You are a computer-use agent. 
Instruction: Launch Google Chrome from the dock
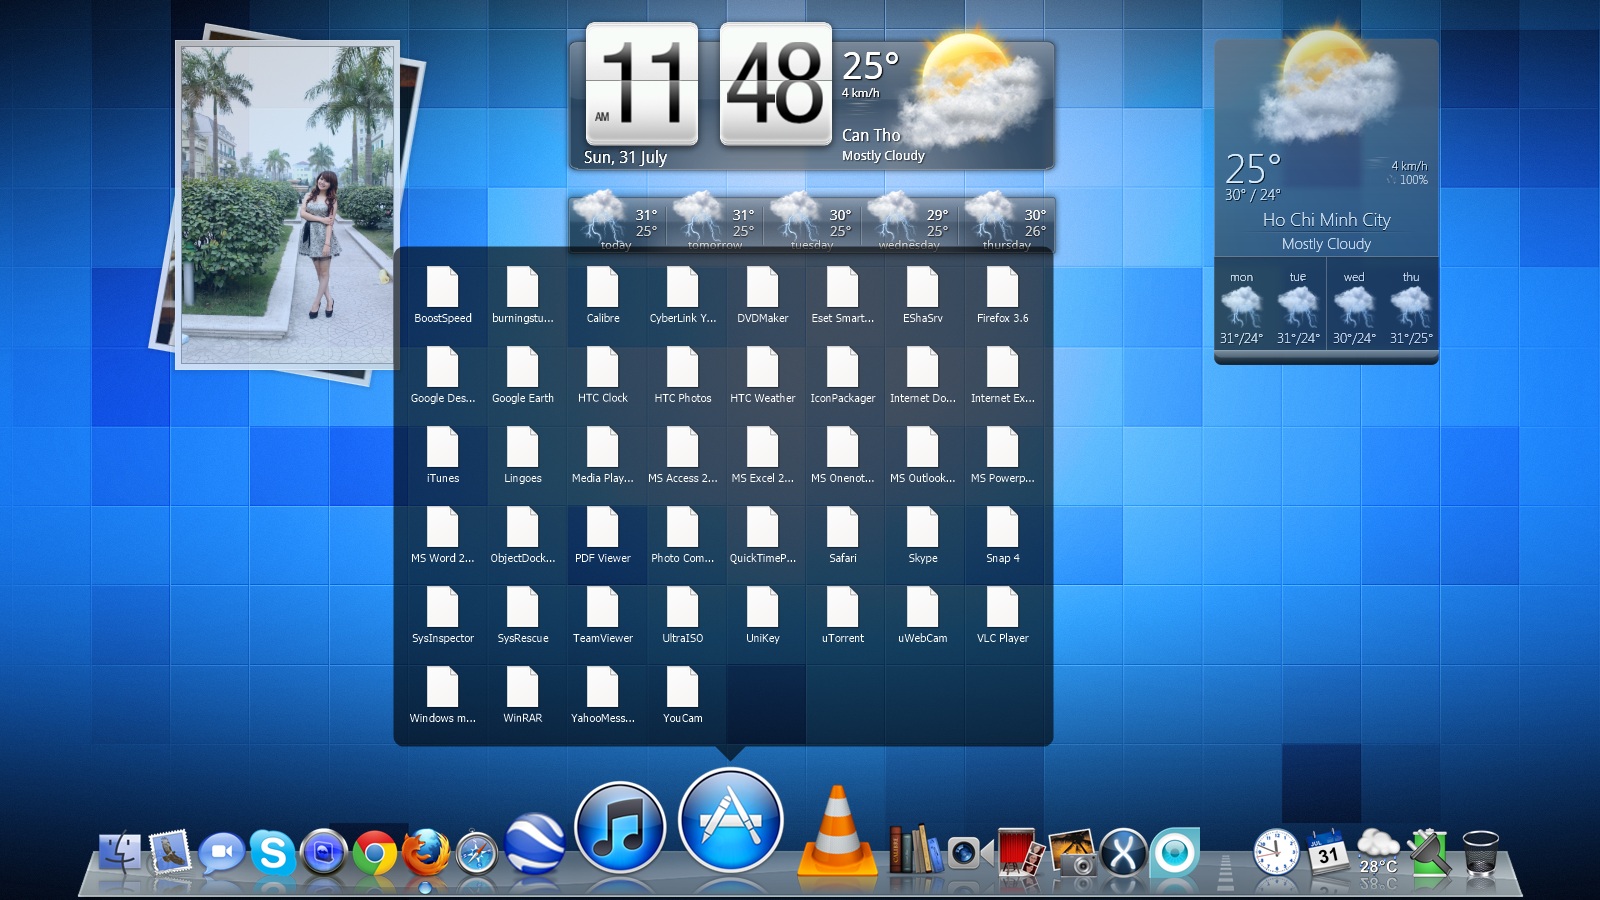(x=374, y=854)
